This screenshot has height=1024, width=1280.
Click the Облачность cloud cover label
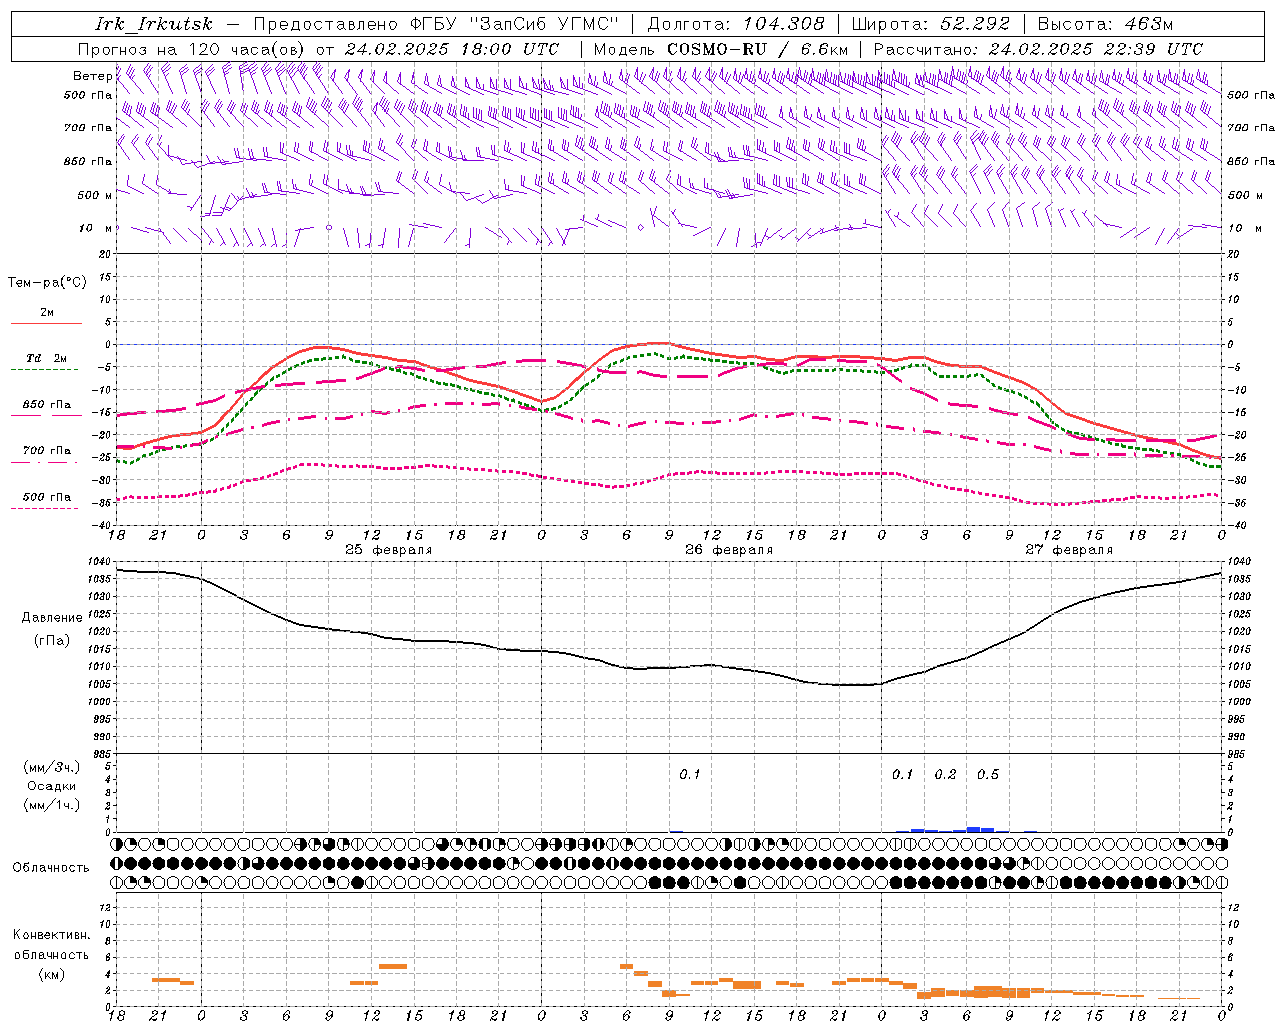51,868
